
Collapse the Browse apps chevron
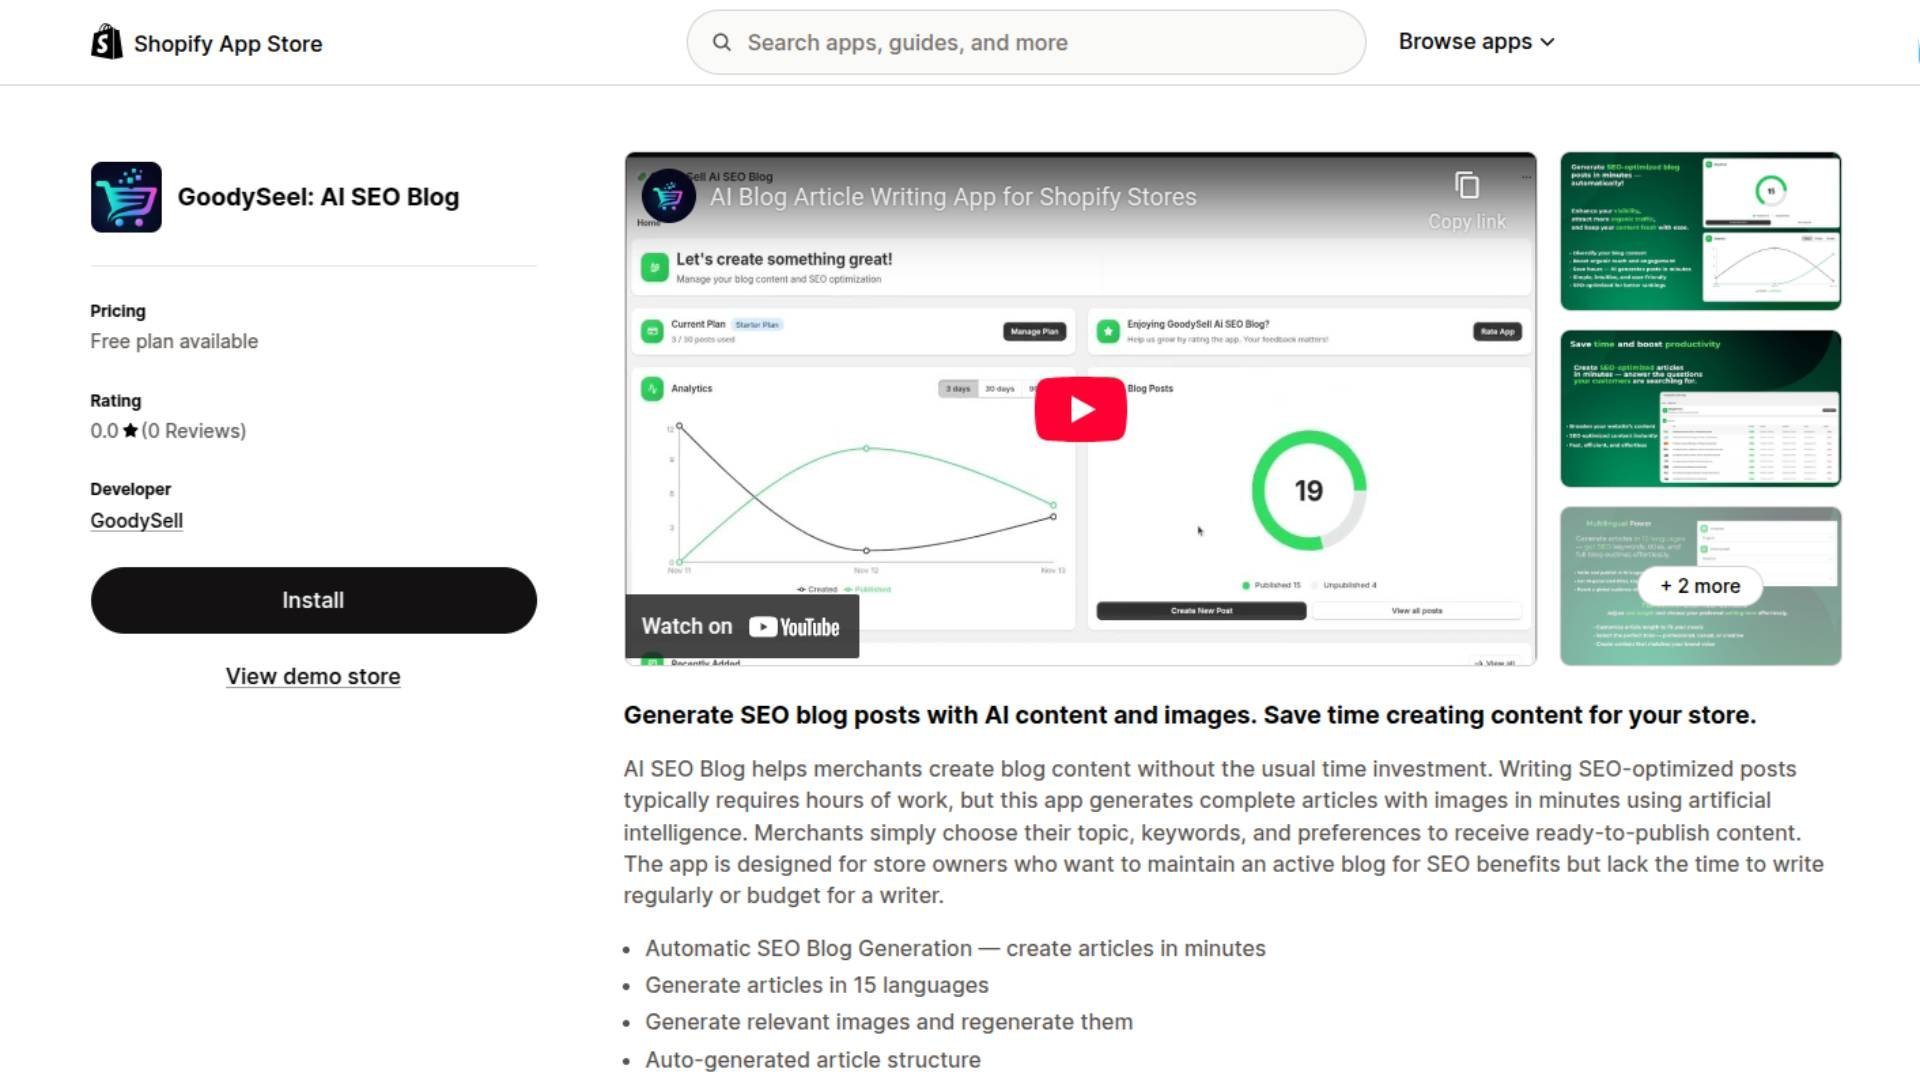point(1547,42)
